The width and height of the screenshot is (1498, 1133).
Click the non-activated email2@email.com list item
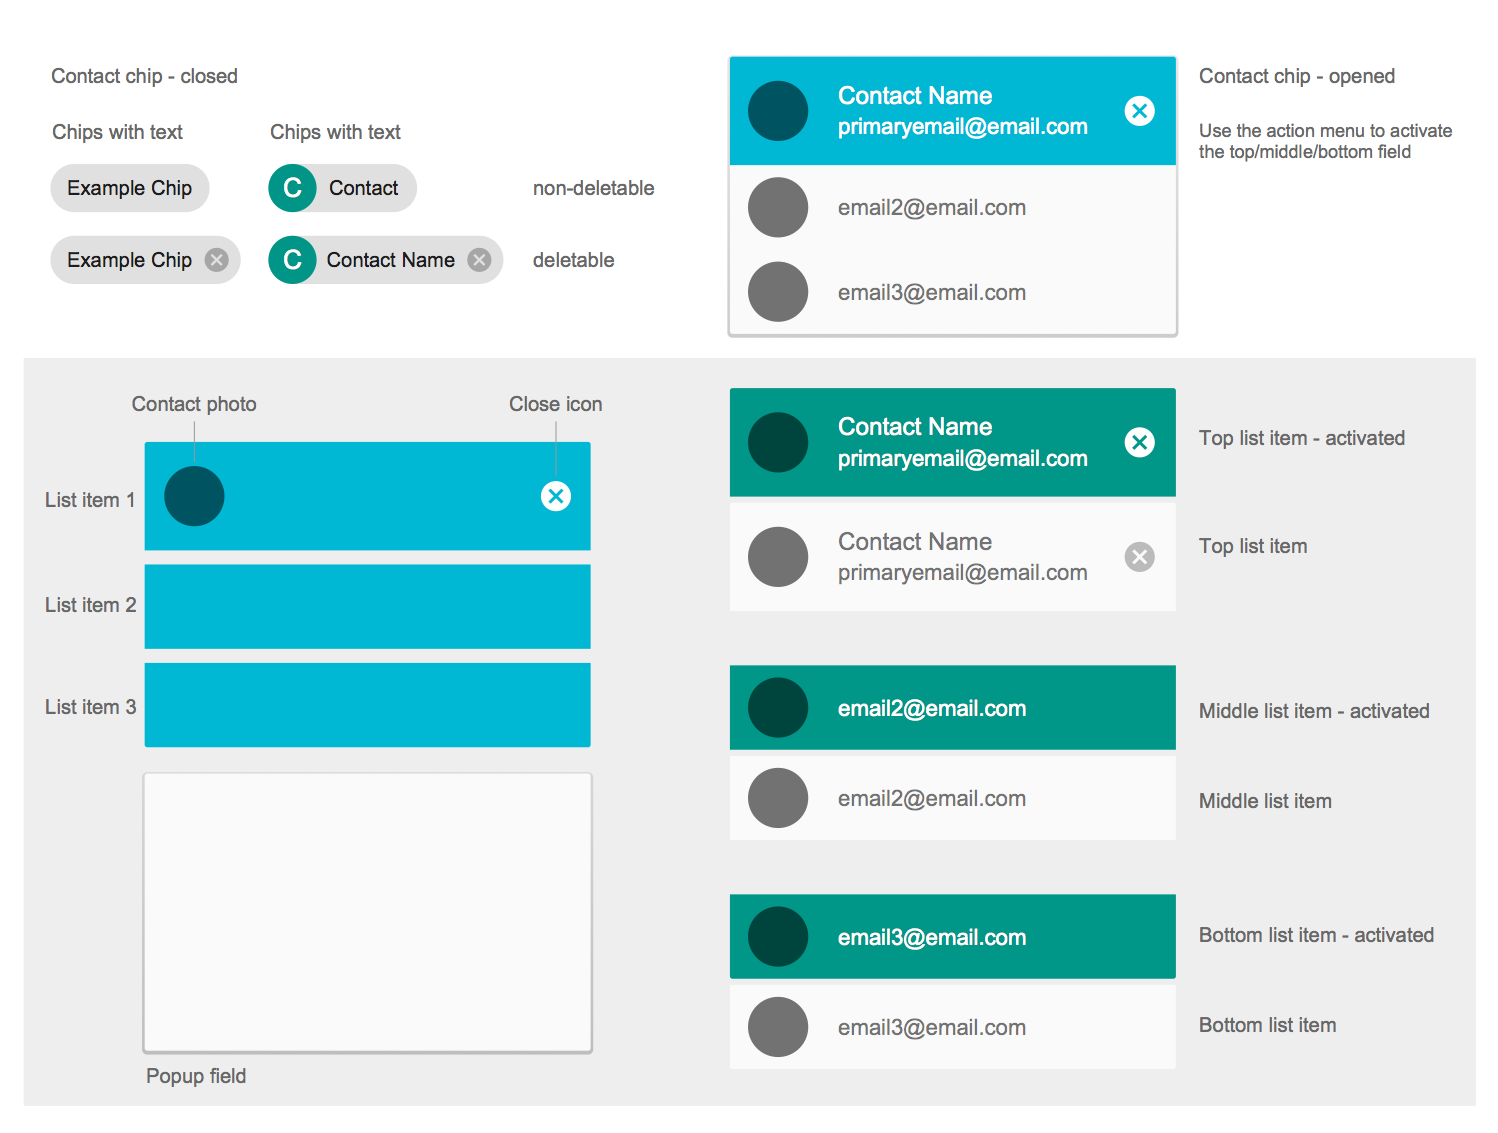953,798
